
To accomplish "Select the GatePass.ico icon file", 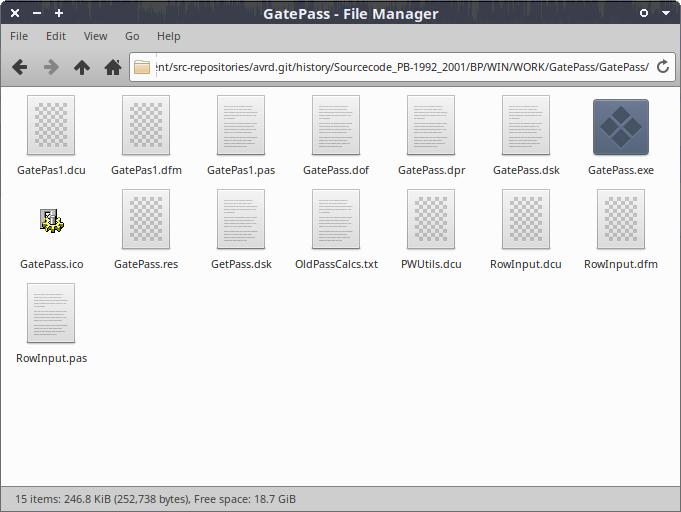I will pos(51,221).
